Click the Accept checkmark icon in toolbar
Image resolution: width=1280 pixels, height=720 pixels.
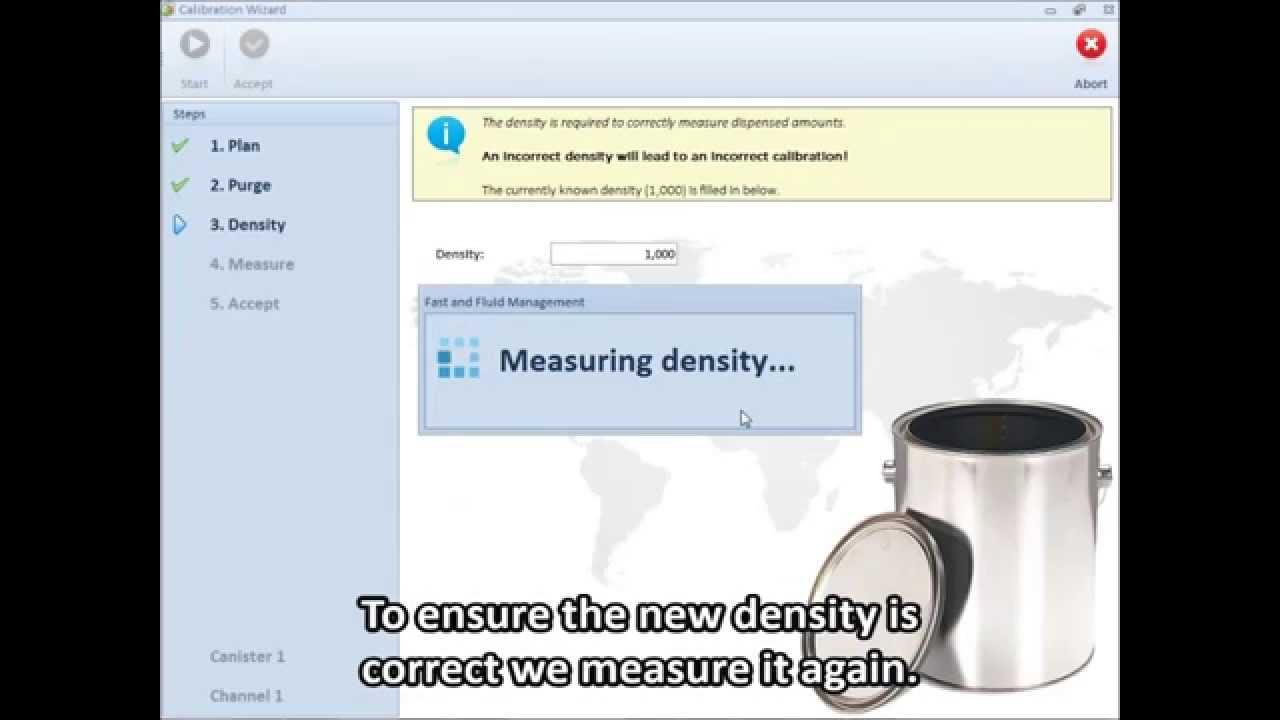[x=254, y=44]
